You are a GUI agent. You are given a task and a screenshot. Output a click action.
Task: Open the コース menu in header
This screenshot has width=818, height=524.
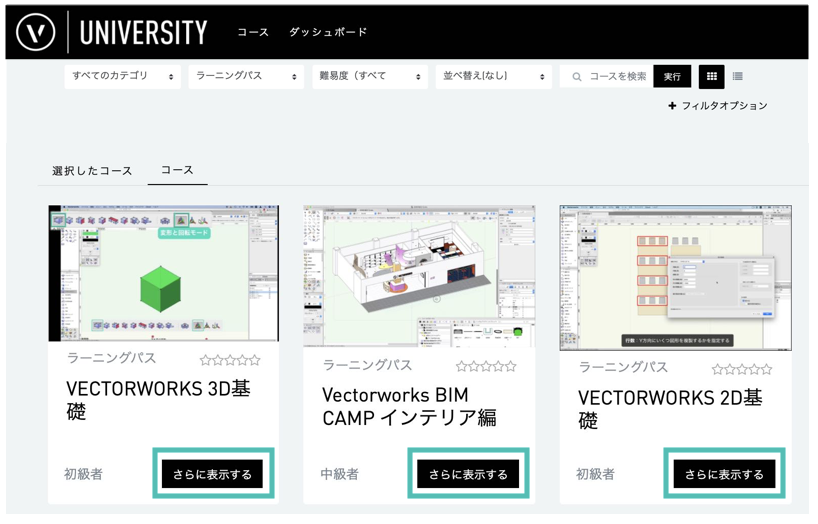253,32
